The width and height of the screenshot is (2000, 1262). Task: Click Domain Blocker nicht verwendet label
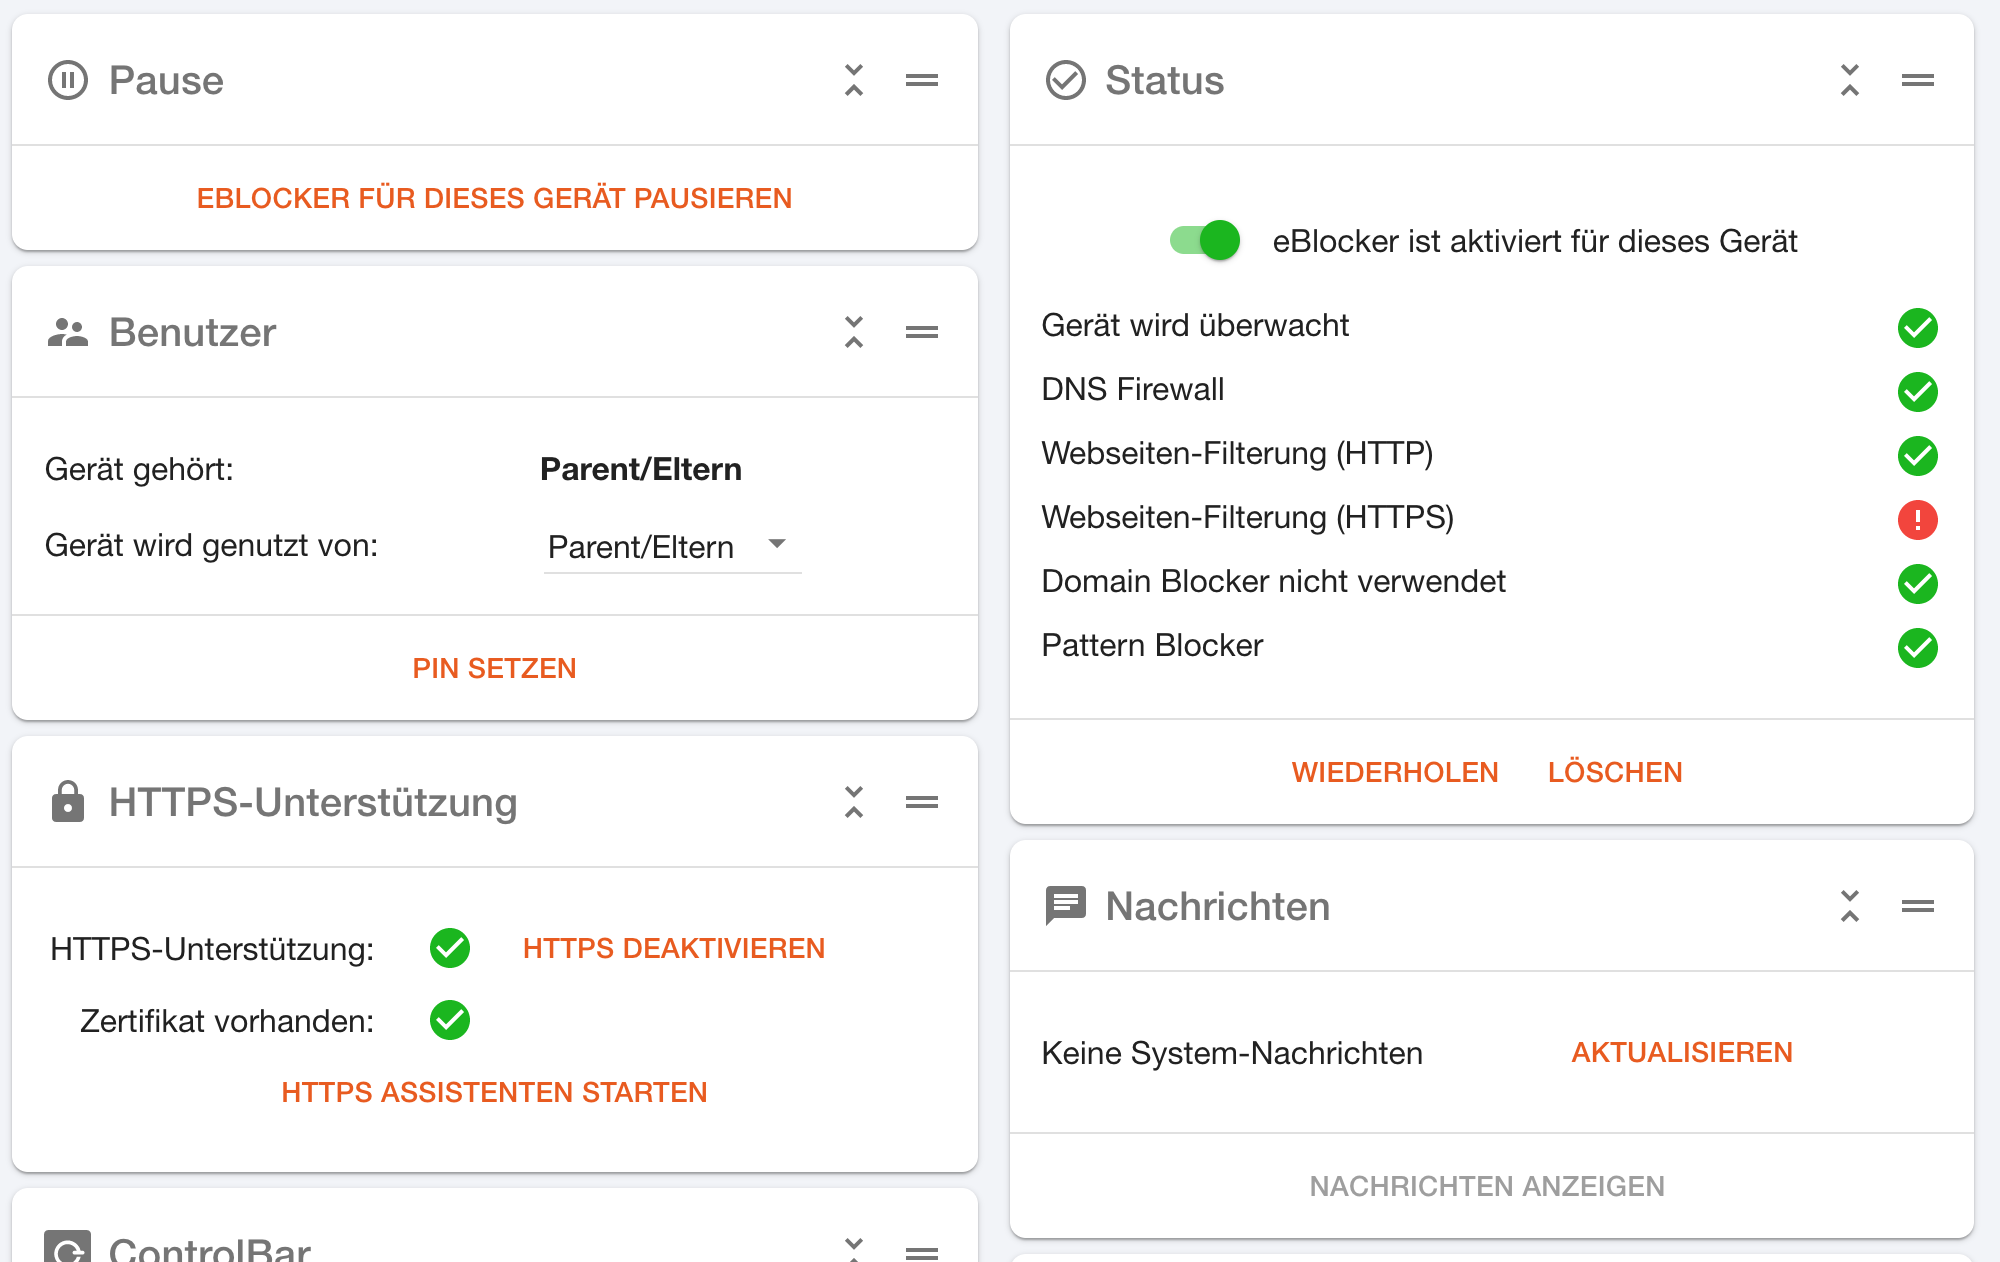(1273, 581)
